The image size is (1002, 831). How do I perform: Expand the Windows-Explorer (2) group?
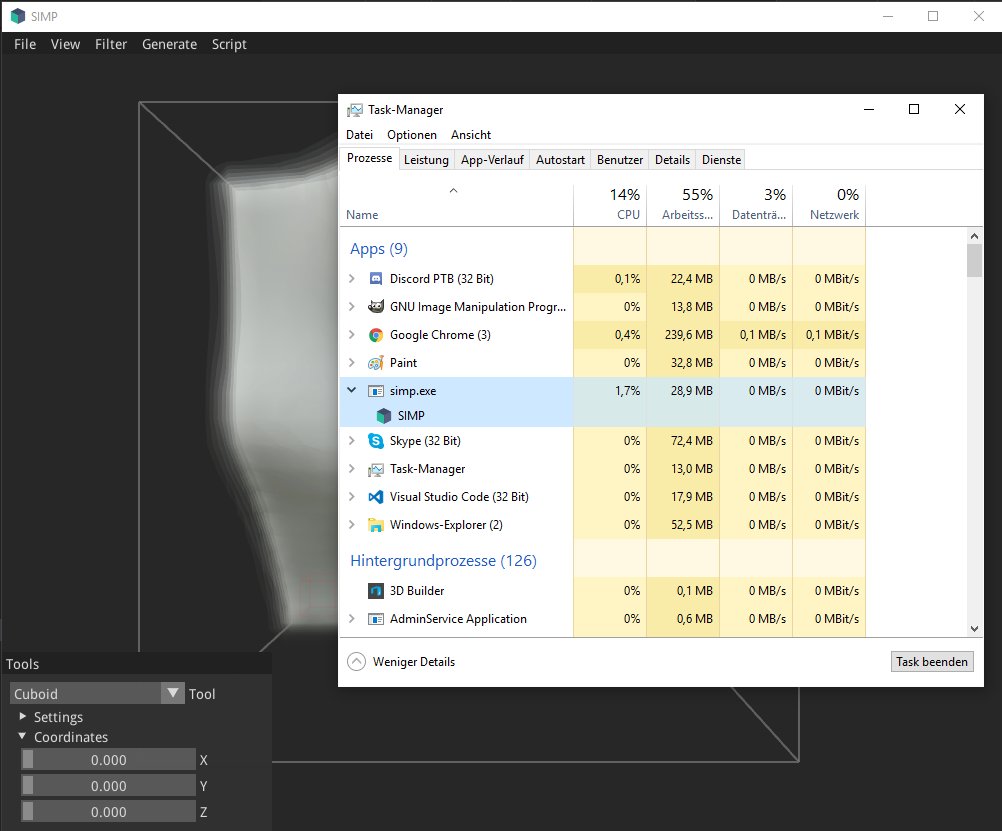351,525
